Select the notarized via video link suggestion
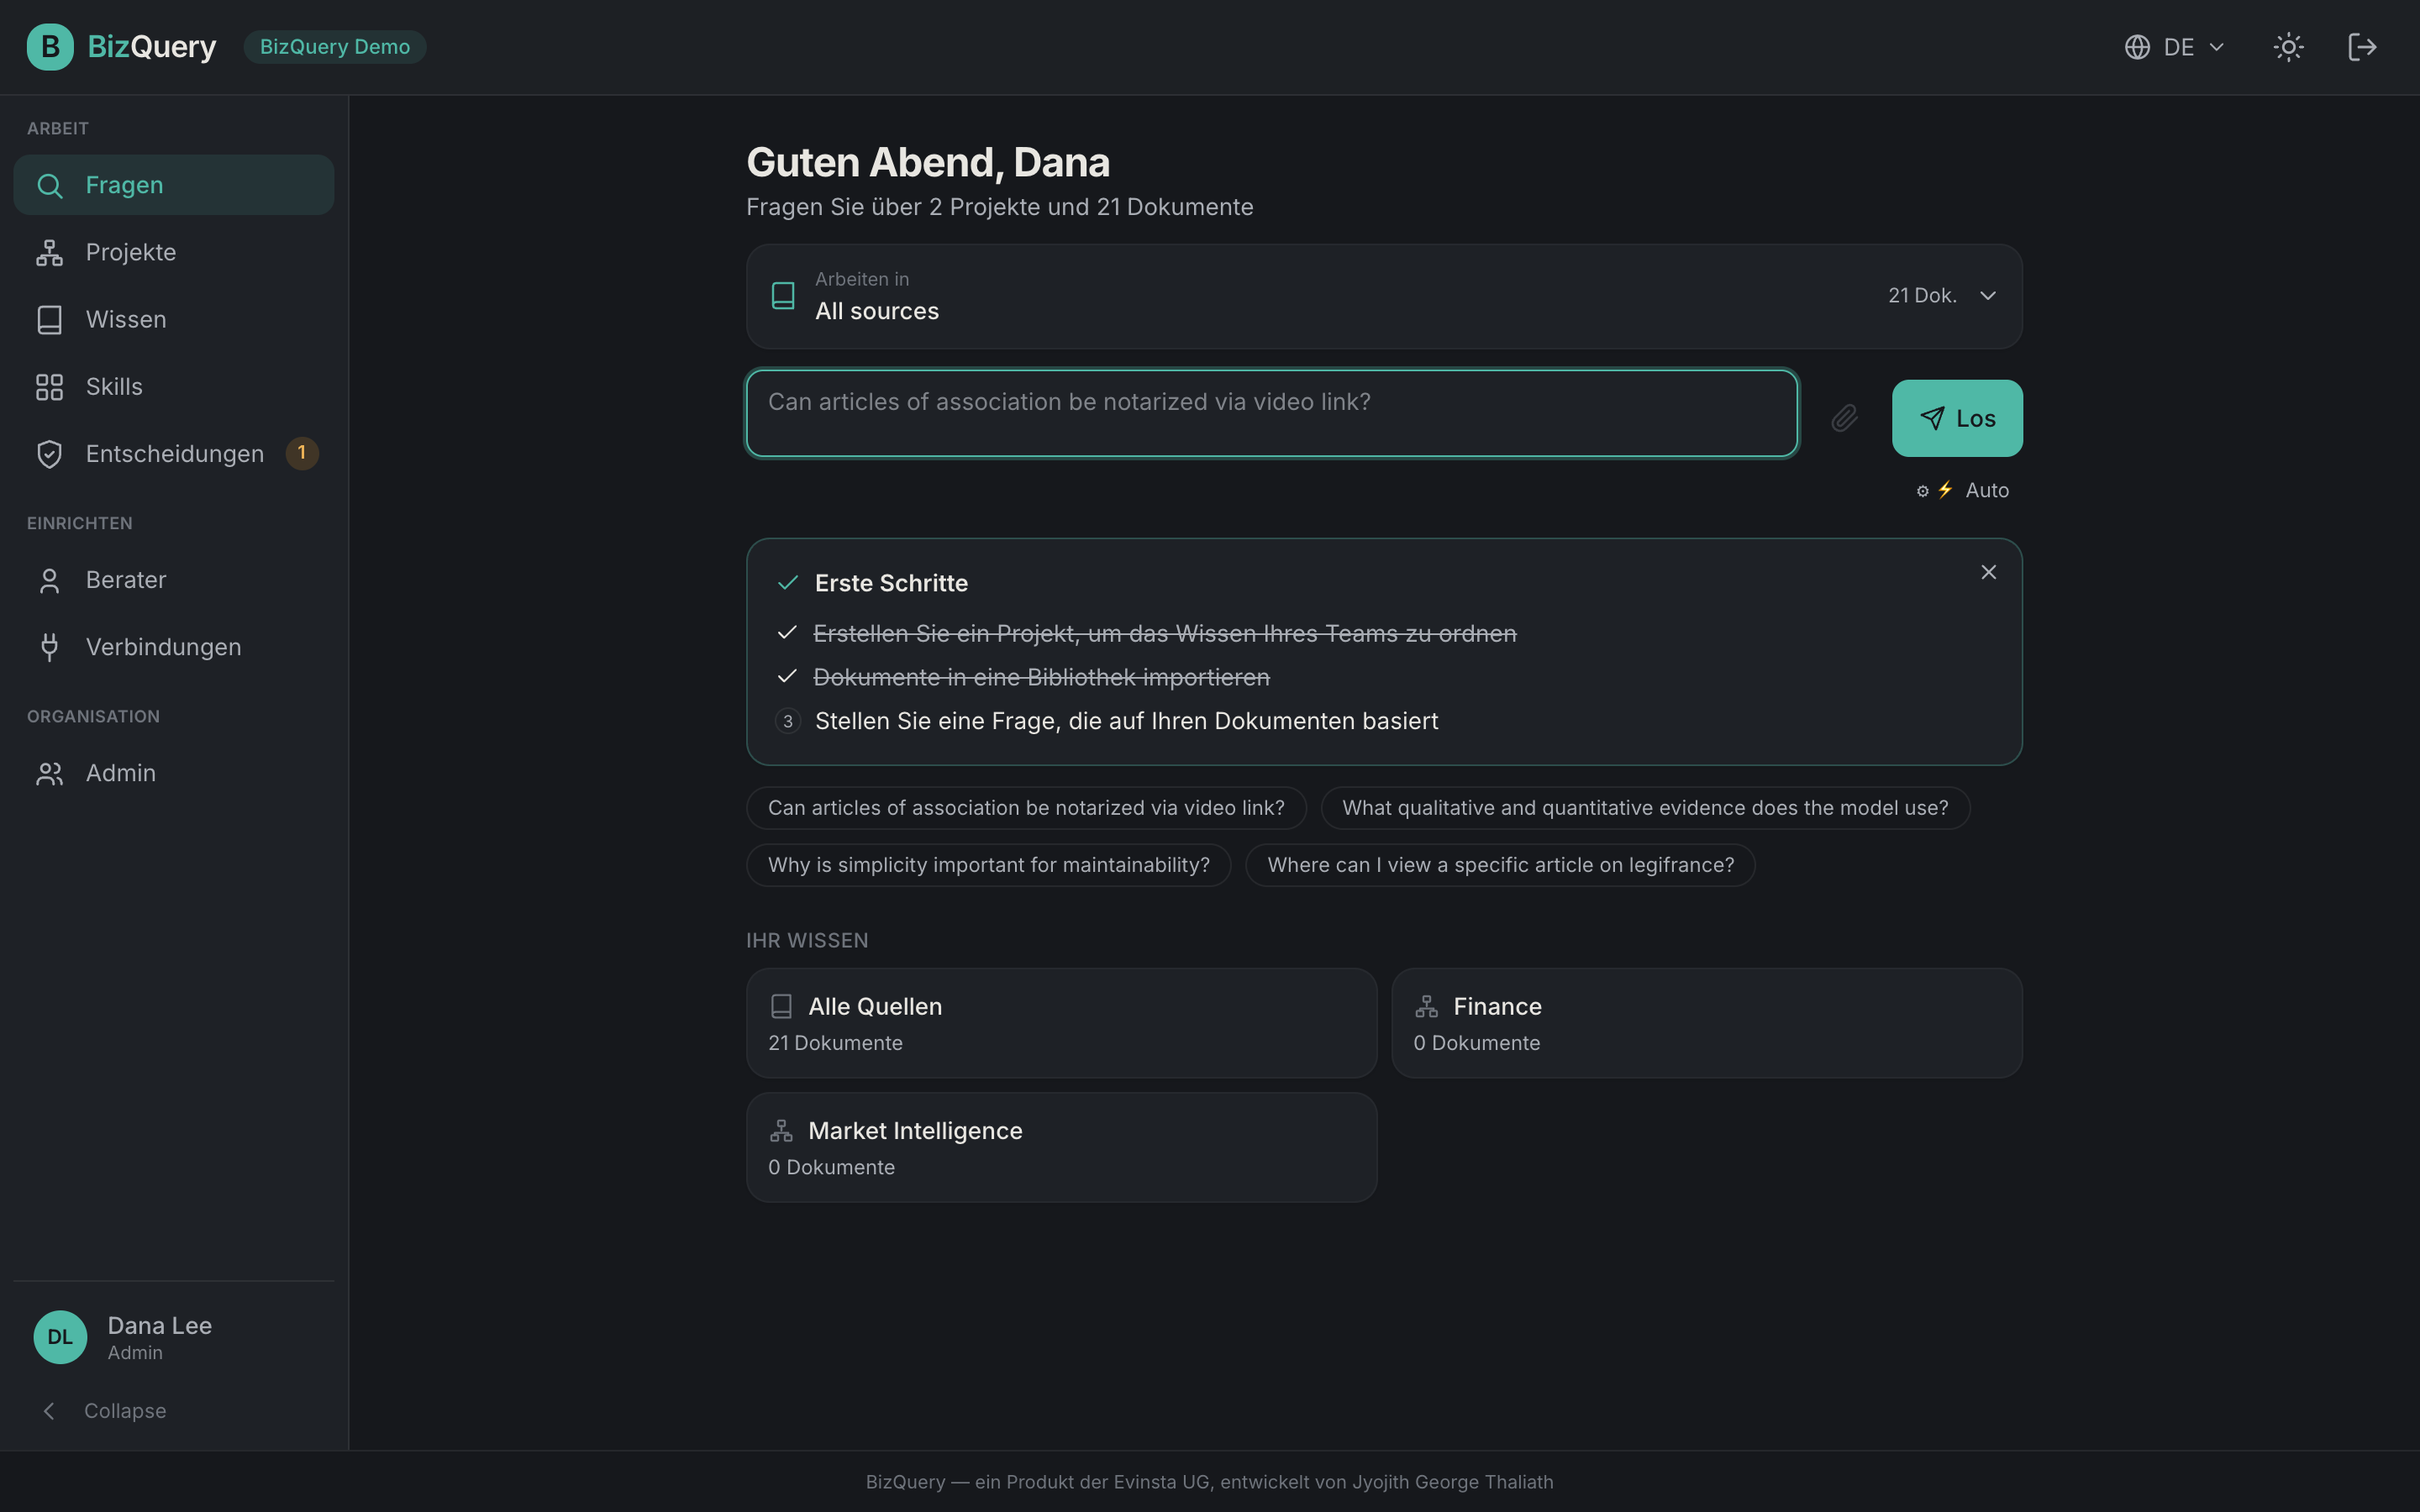2420x1512 pixels. (1026, 808)
